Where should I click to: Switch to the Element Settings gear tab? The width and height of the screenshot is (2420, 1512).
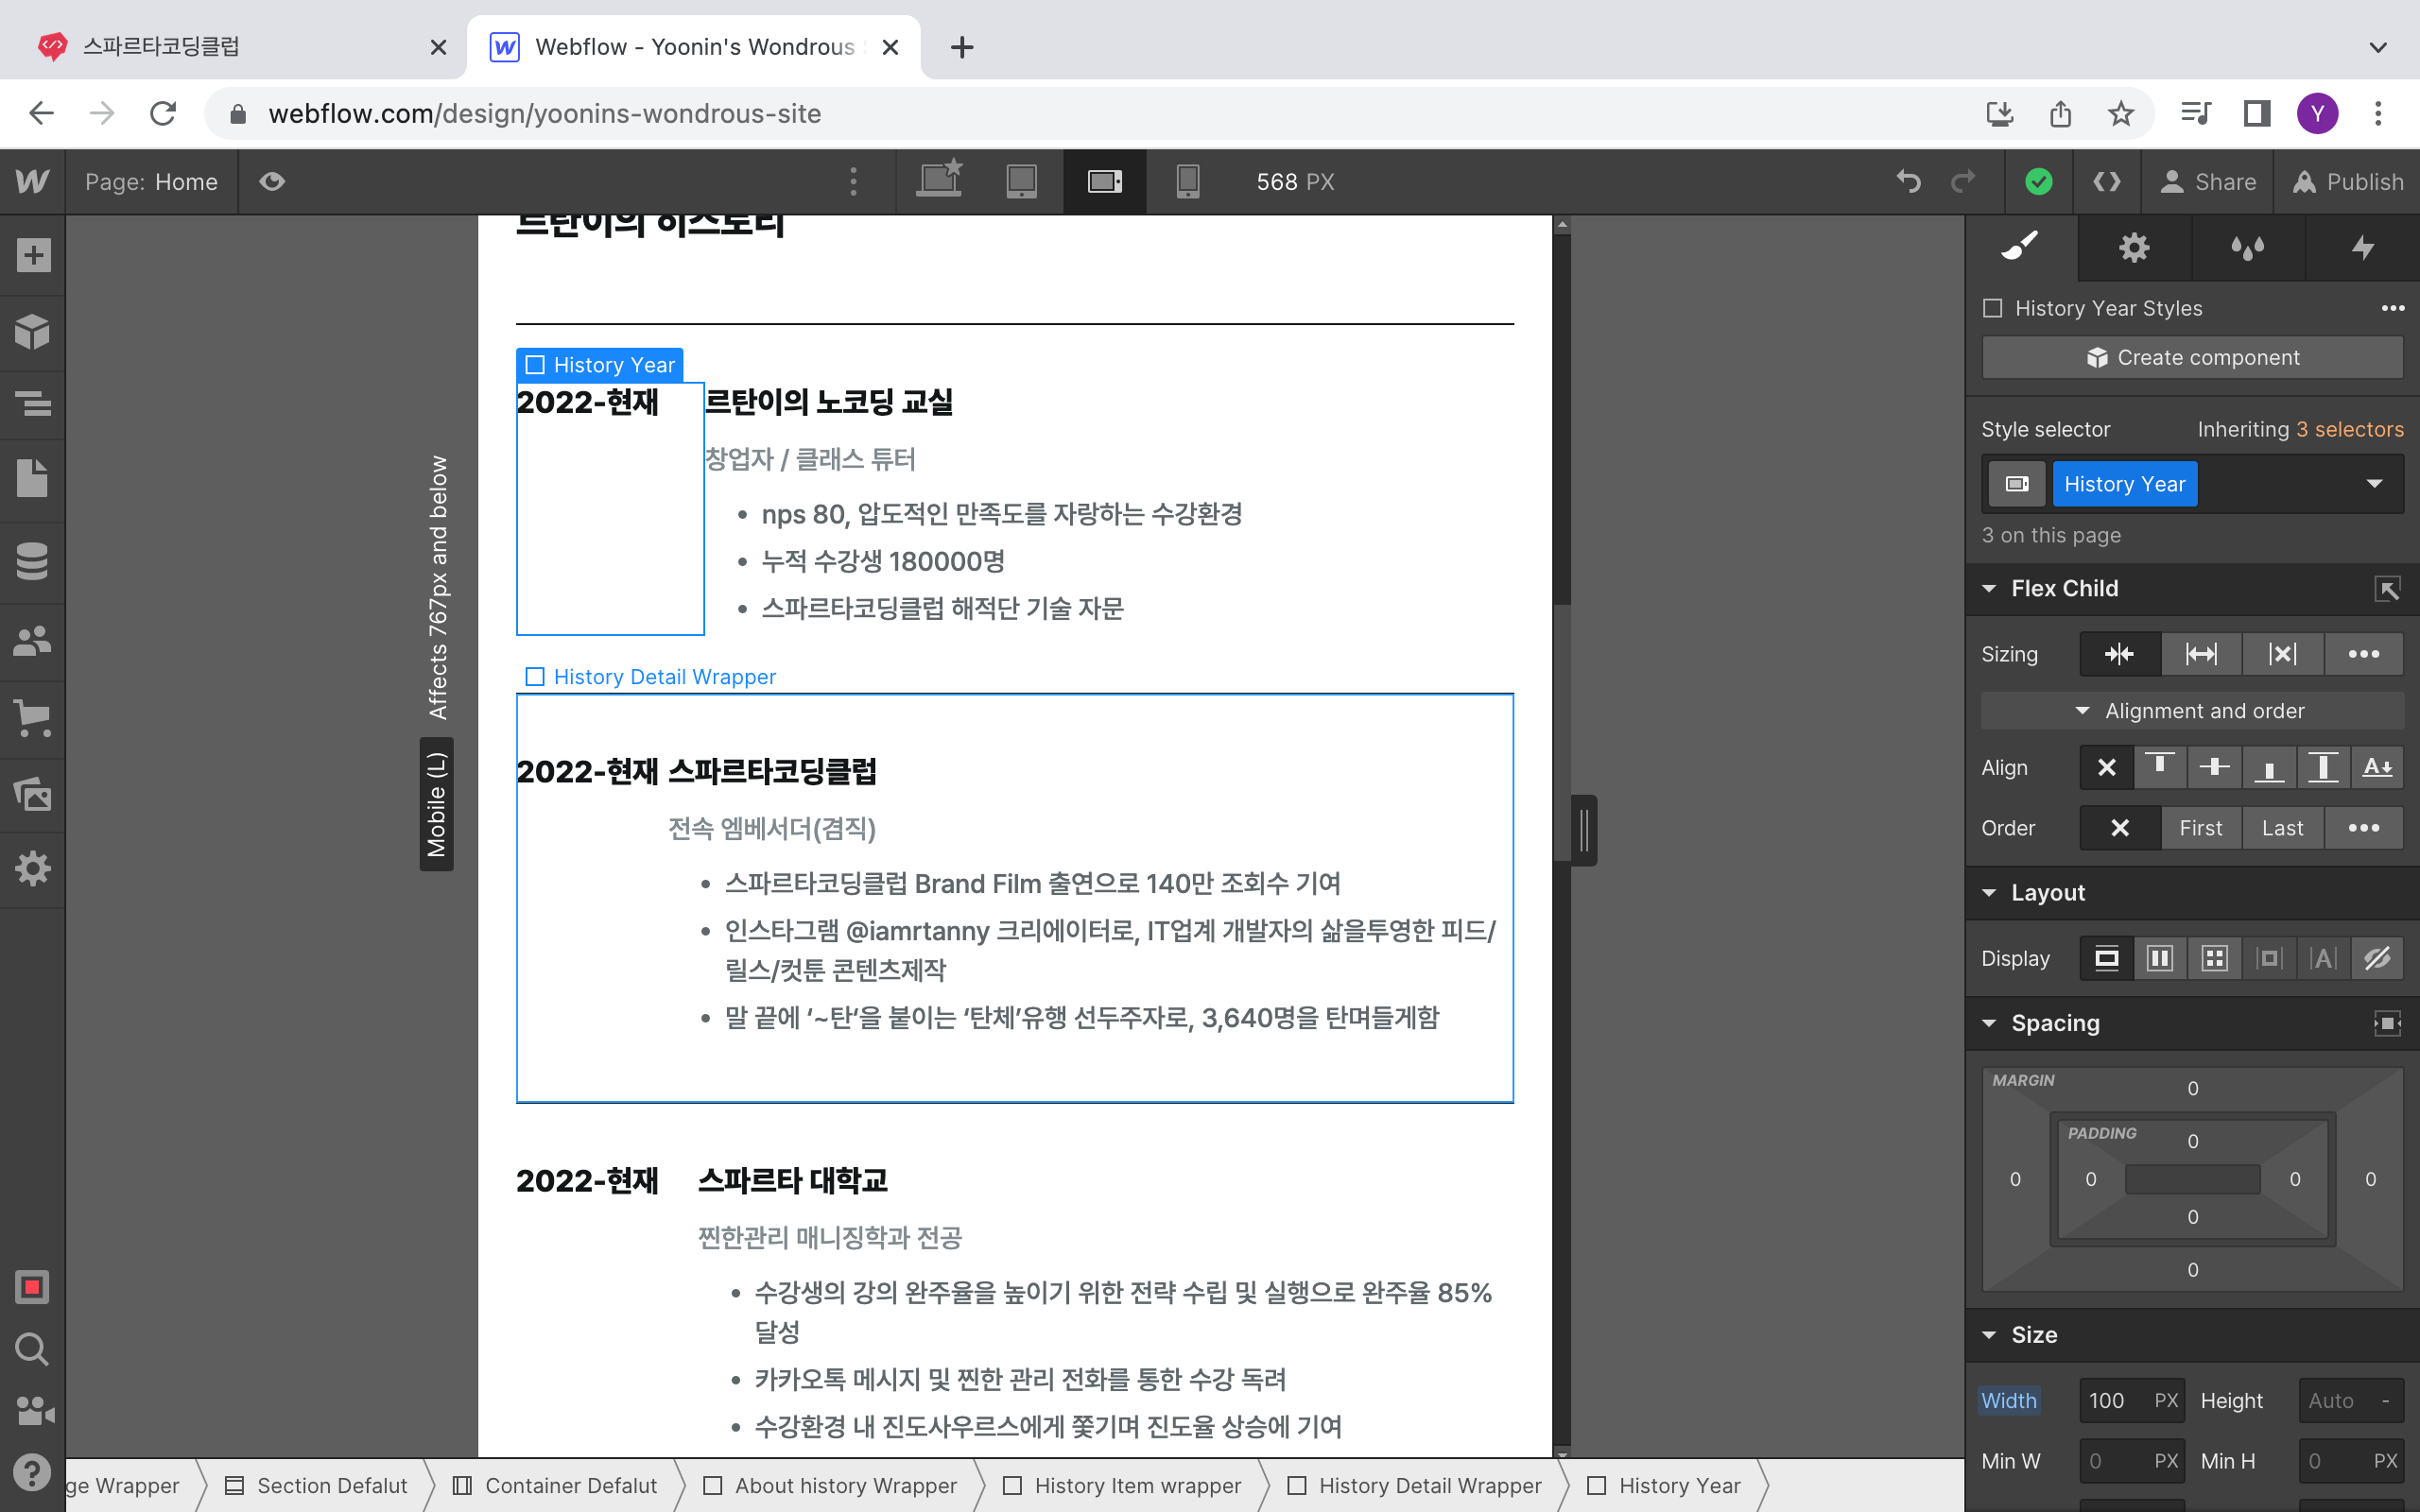pyautogui.click(x=2134, y=247)
